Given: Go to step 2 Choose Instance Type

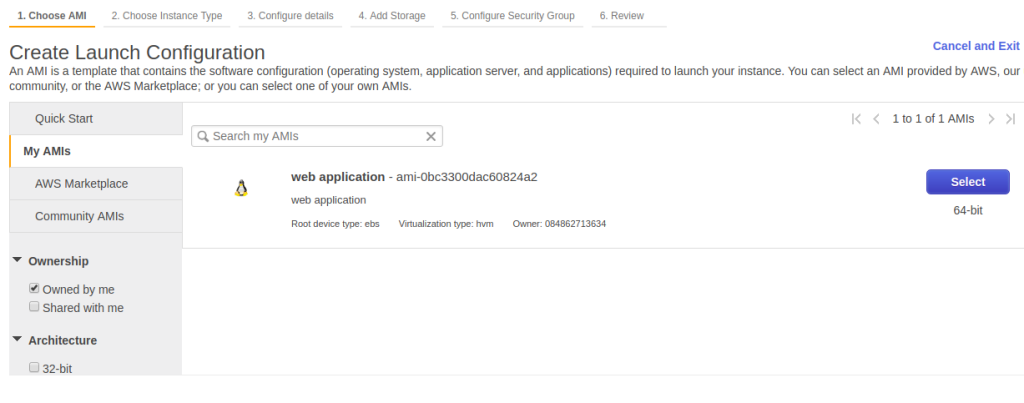Looking at the screenshot, I should [x=166, y=16].
